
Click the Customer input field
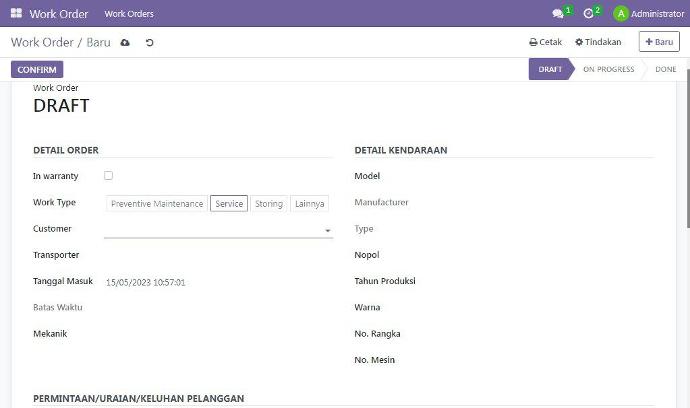click(x=212, y=229)
